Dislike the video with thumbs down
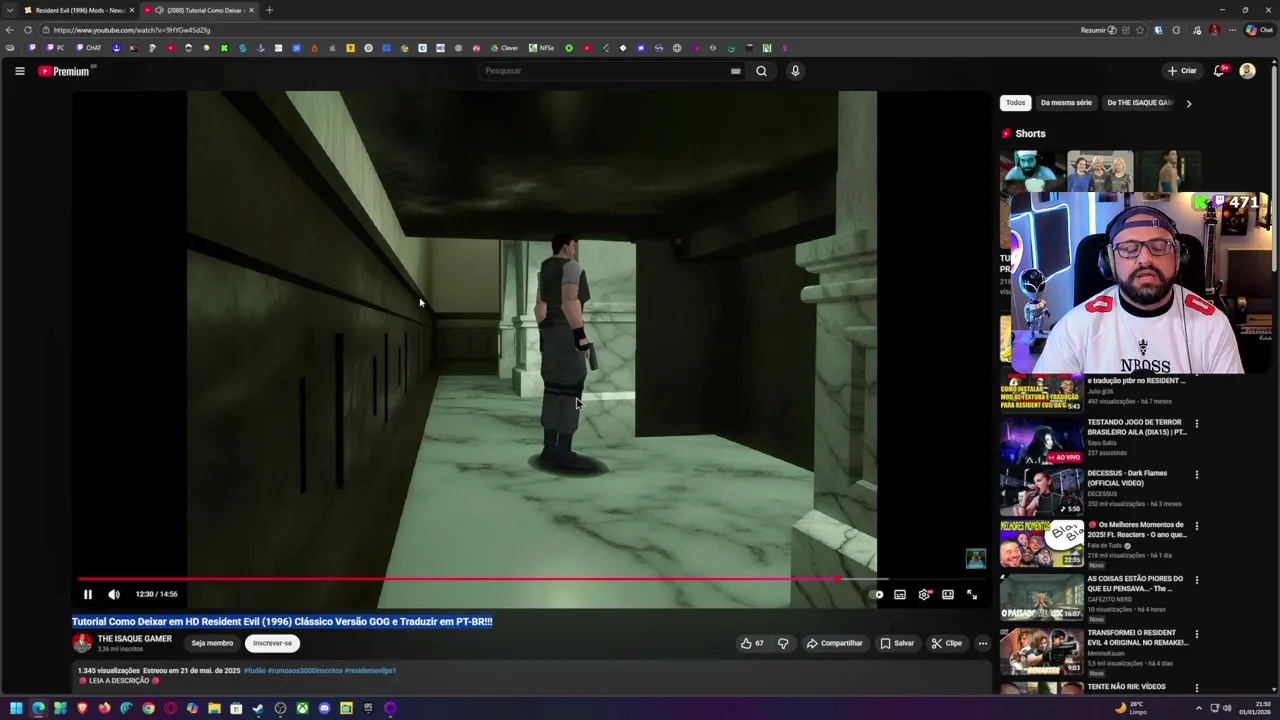 783,643
